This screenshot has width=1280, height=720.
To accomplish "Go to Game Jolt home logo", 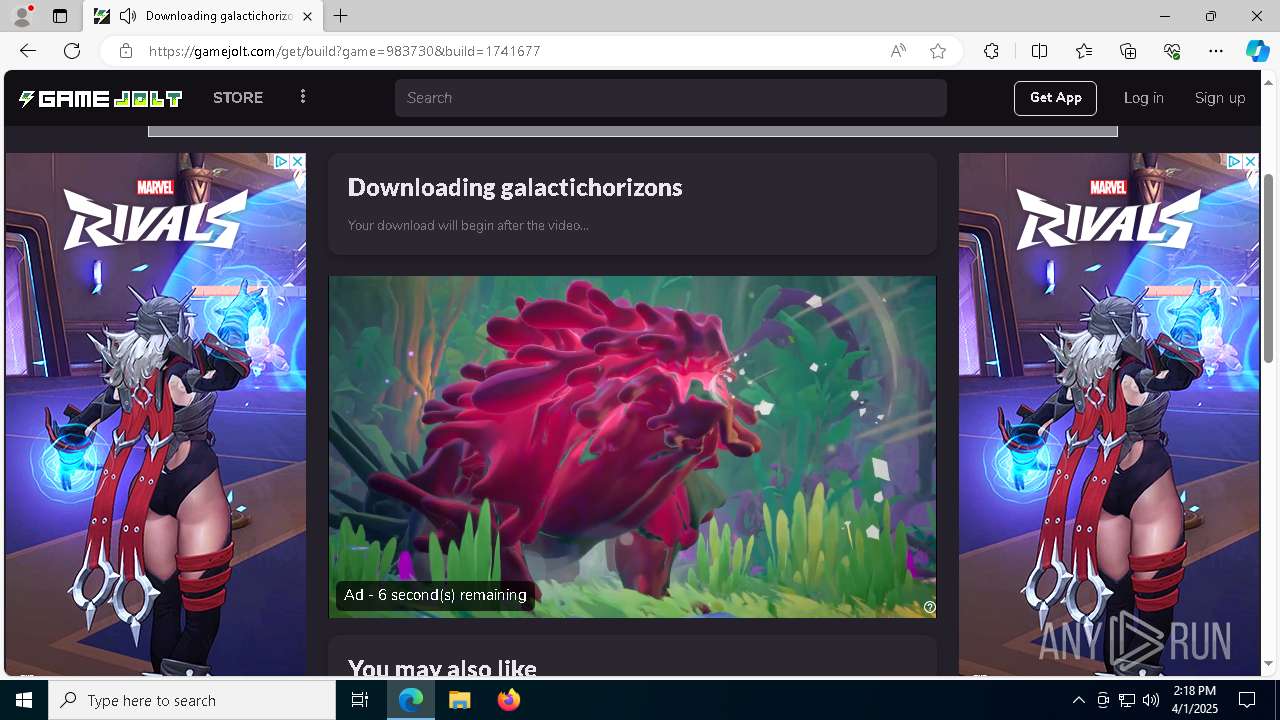I will [100, 98].
